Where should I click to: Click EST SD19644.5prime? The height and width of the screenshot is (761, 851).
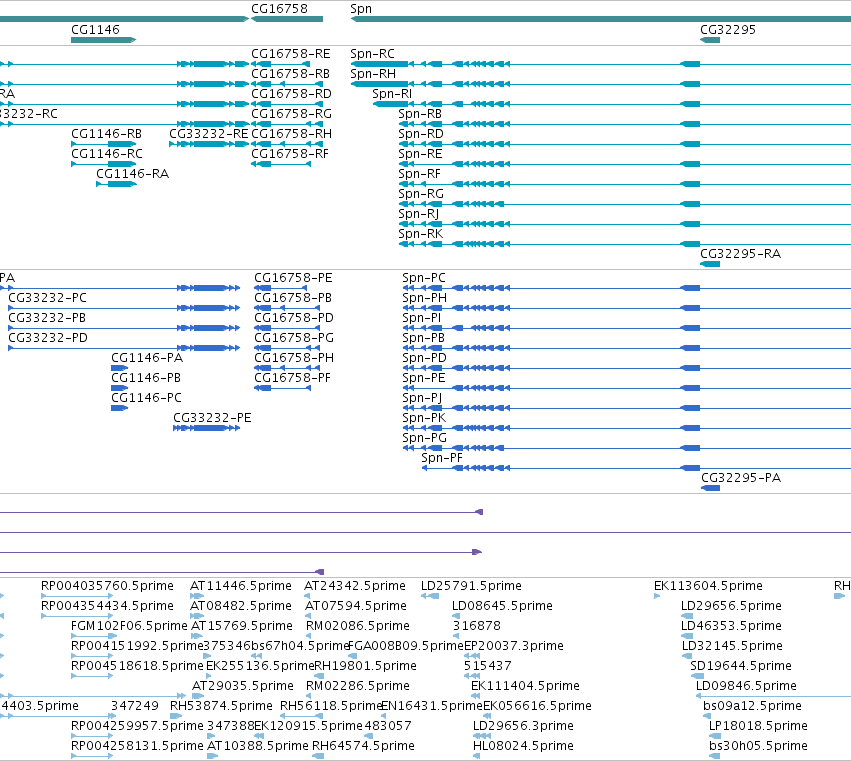point(697,676)
